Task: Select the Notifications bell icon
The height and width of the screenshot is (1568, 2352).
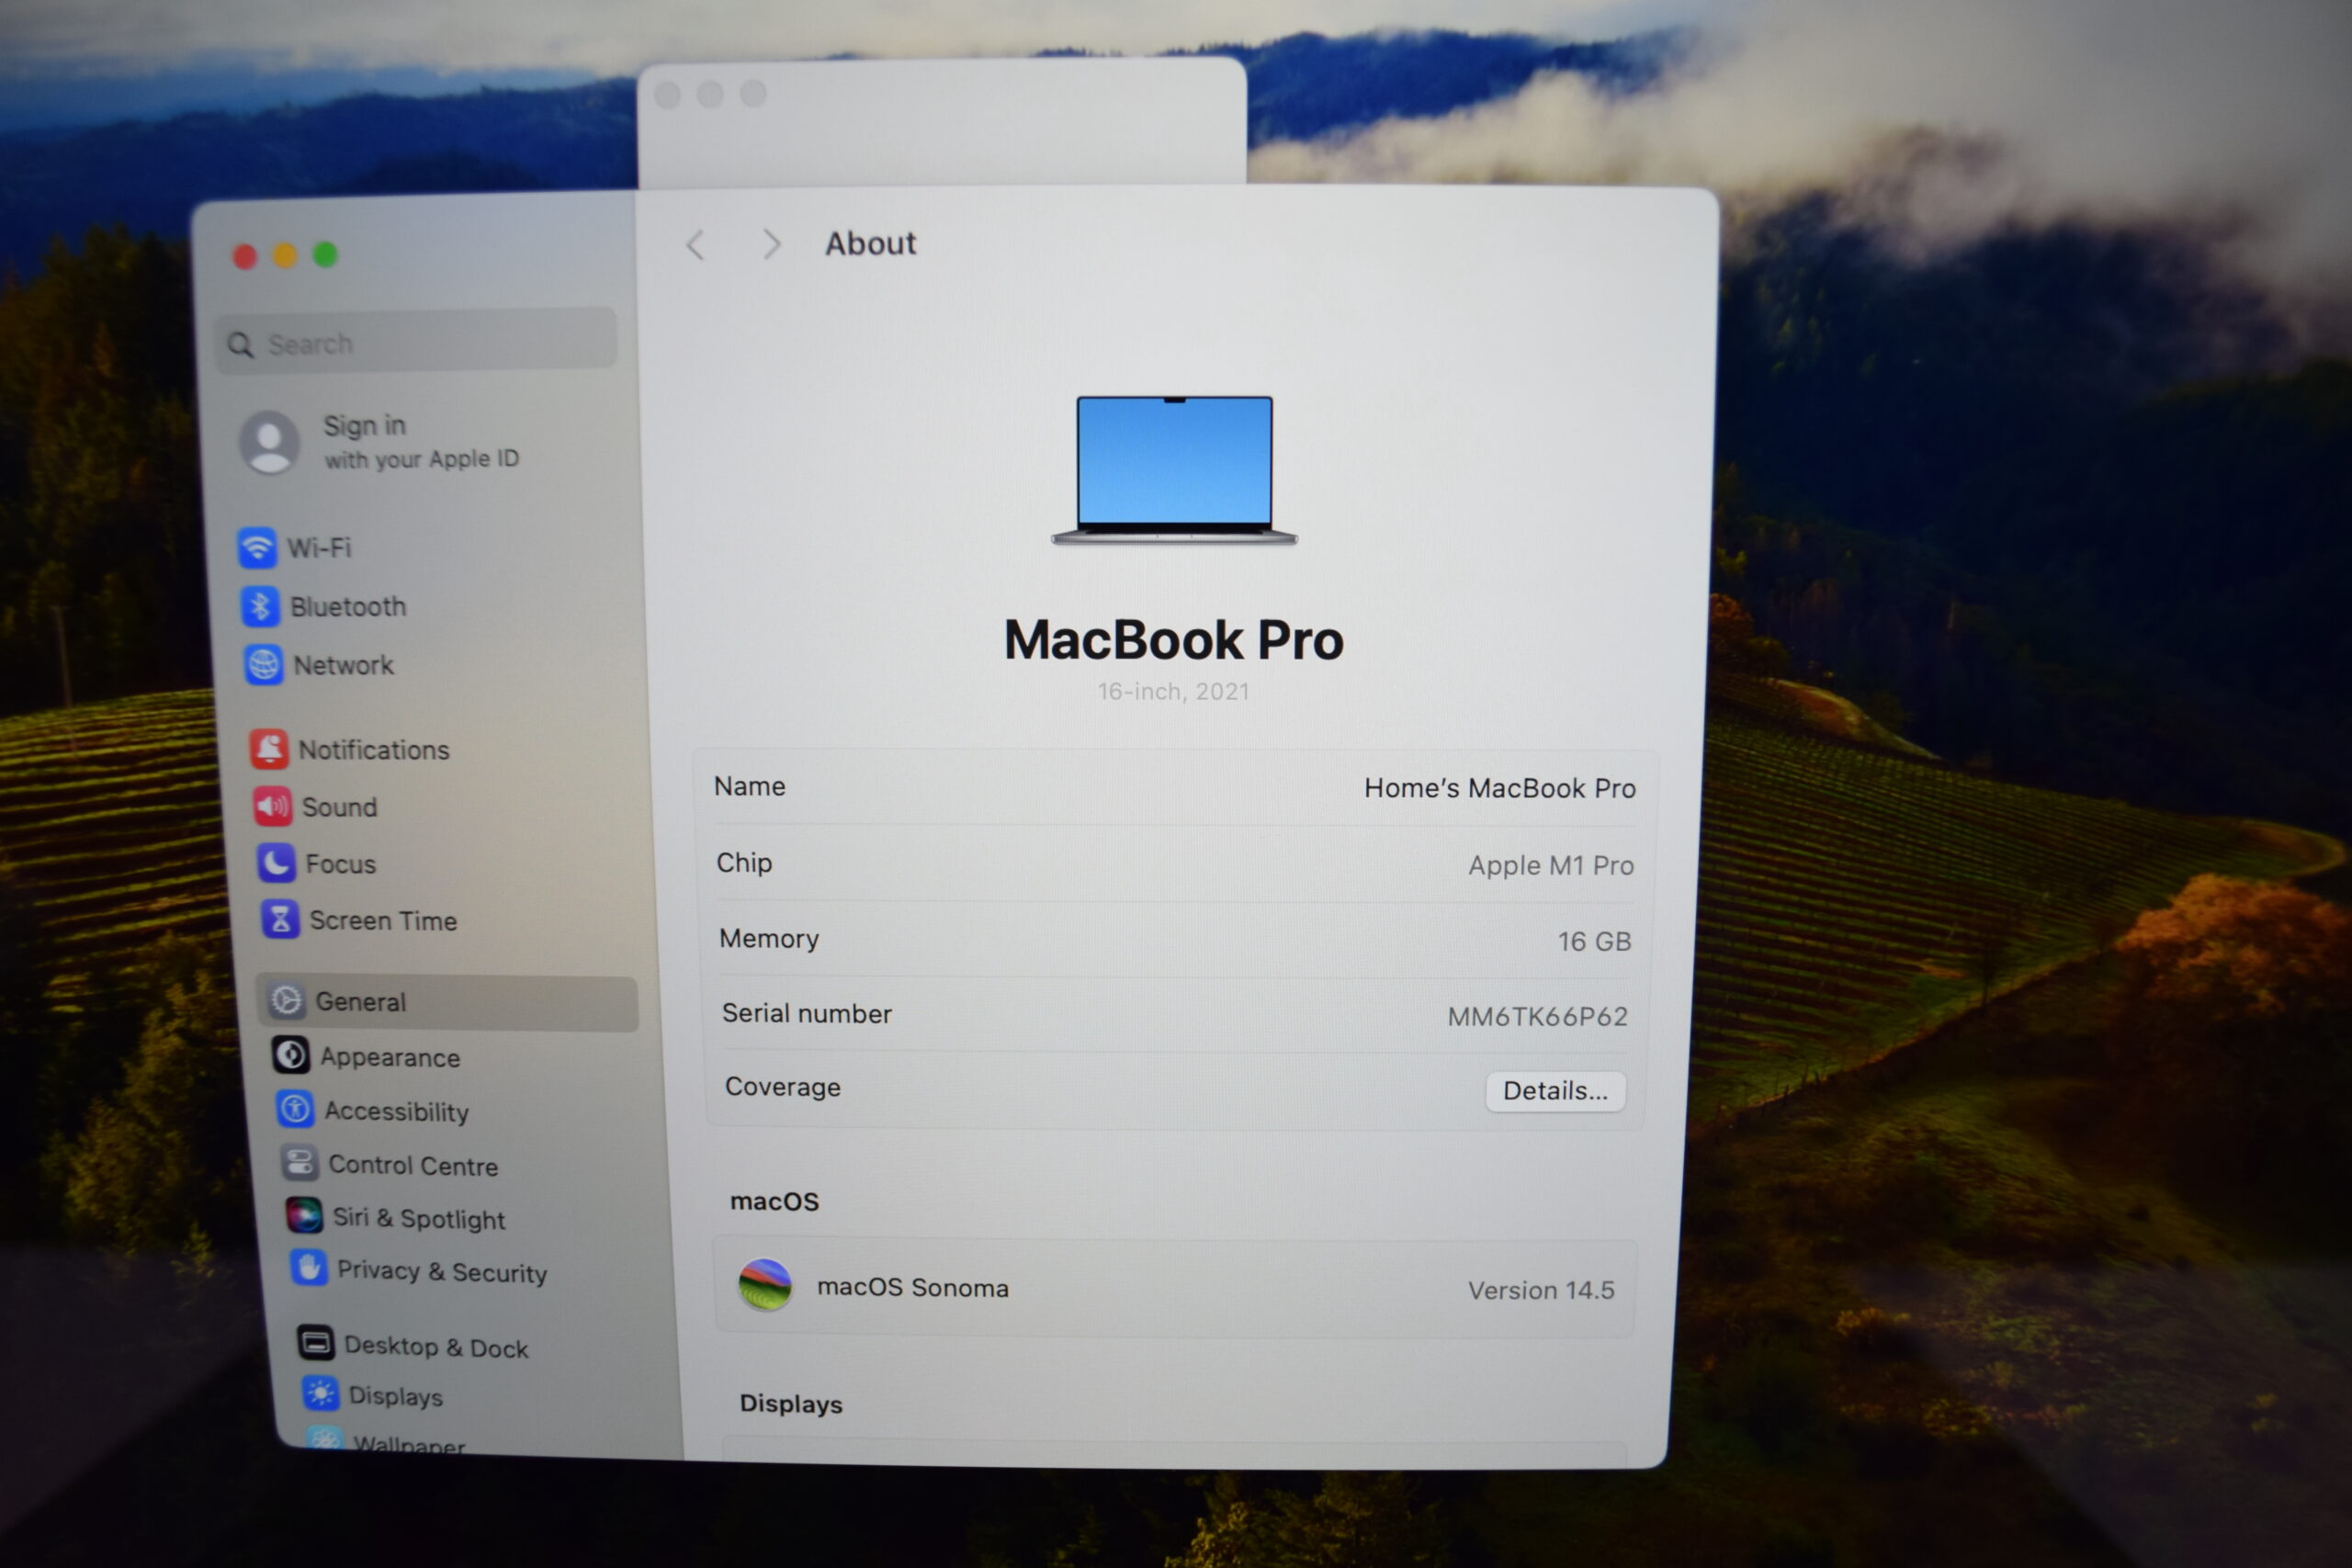Action: click(x=269, y=749)
